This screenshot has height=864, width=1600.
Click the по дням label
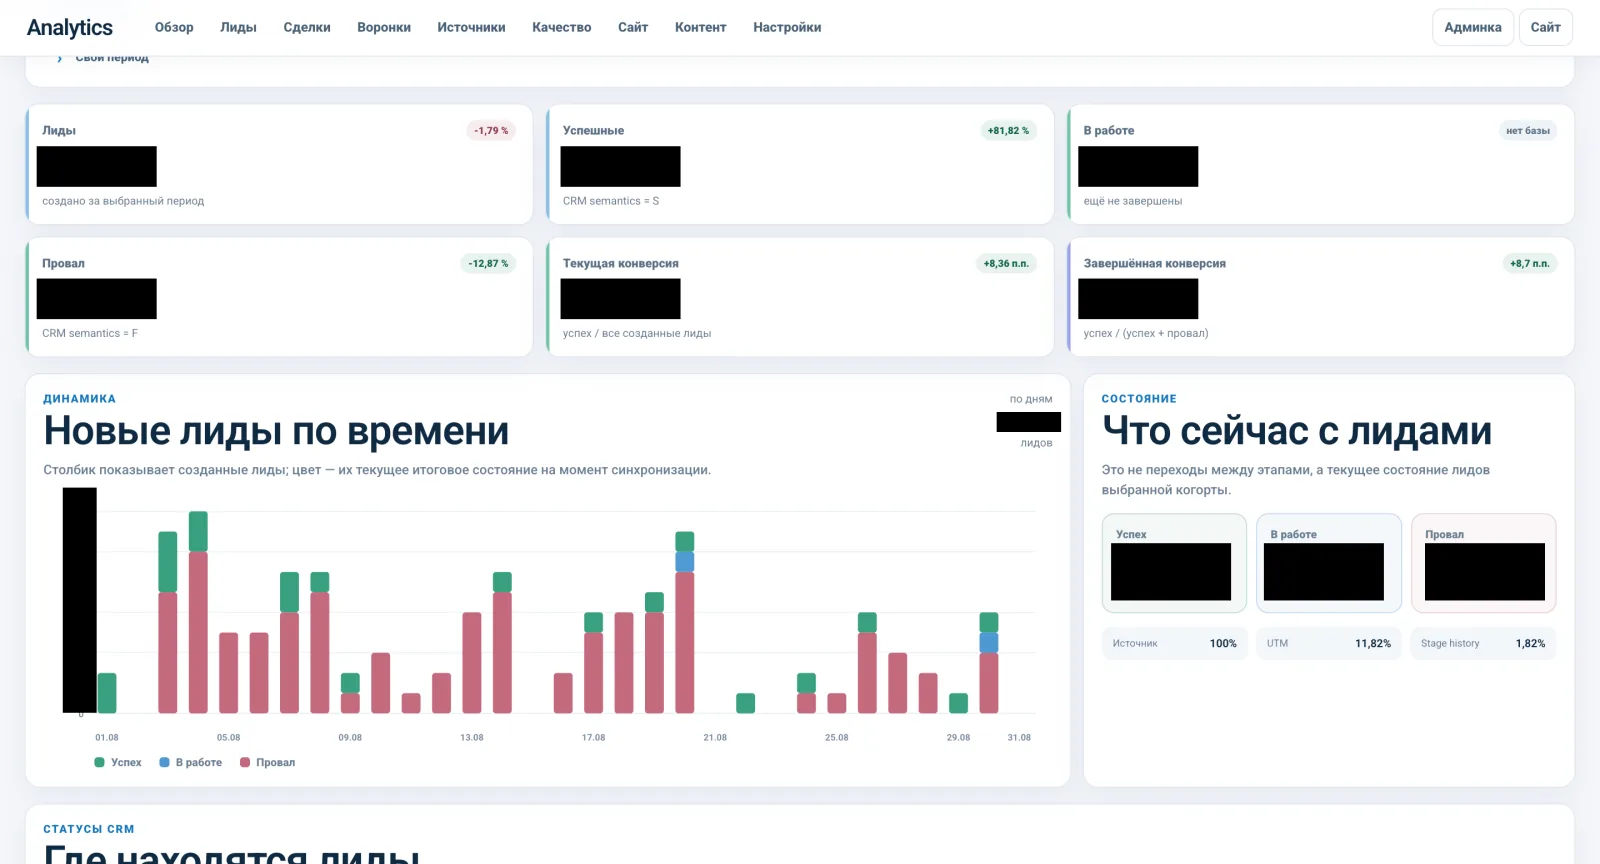(x=1031, y=399)
